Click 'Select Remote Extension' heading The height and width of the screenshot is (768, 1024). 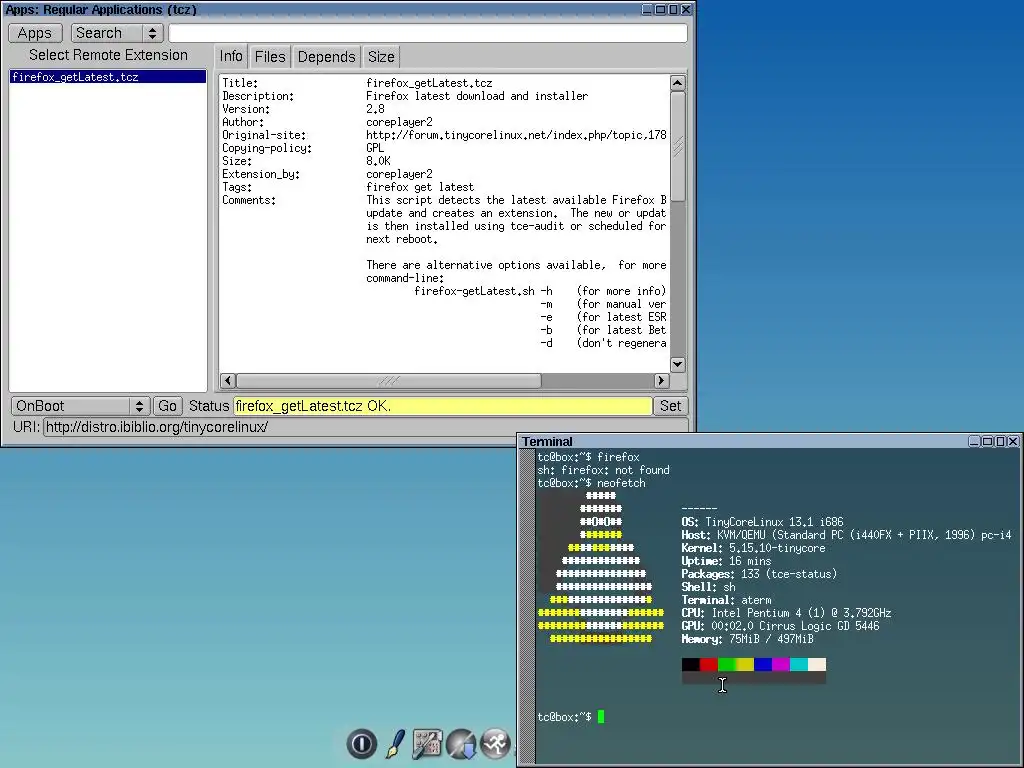108,56
